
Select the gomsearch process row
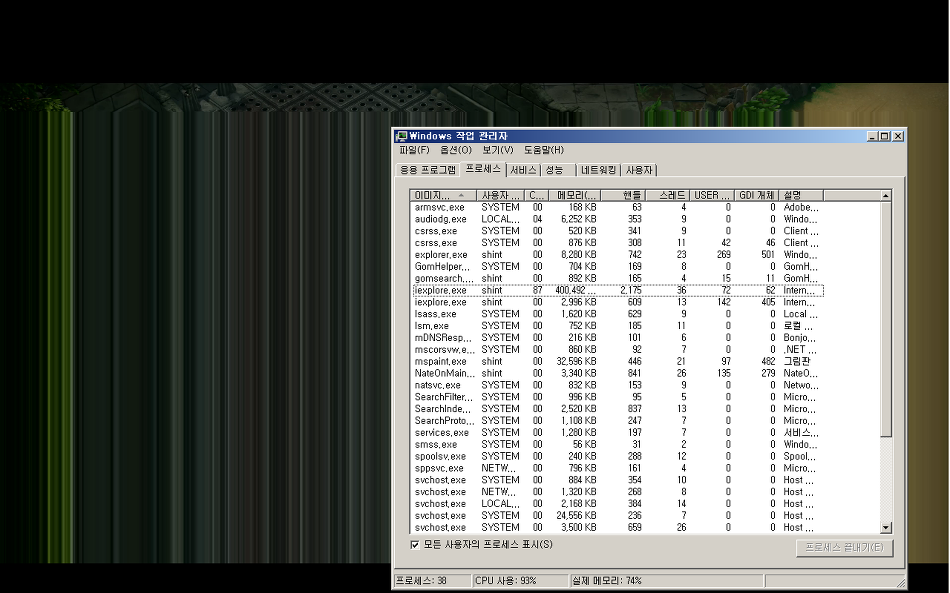tap(617, 279)
